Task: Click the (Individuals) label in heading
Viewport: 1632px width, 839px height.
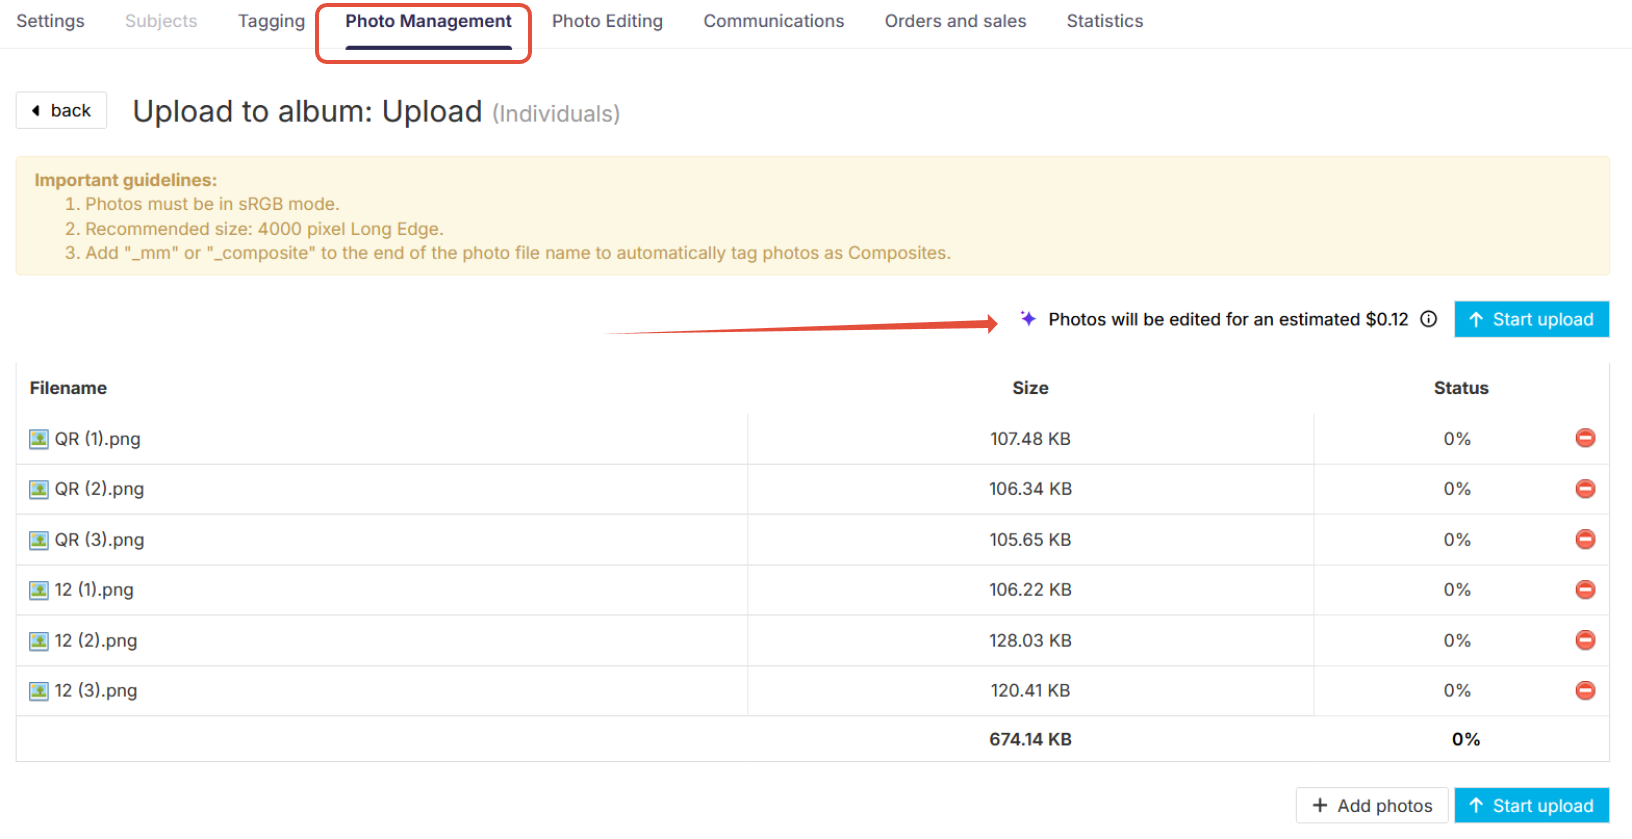Action: click(x=556, y=114)
